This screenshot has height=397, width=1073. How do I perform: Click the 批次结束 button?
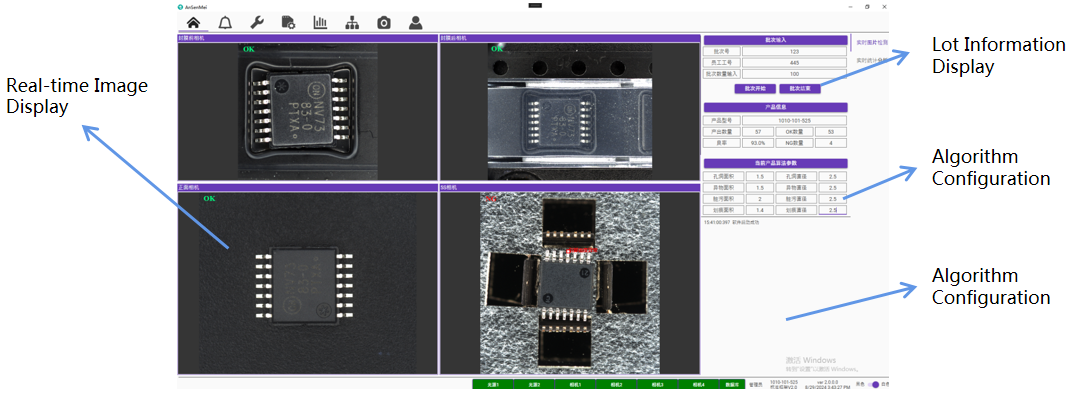click(799, 88)
